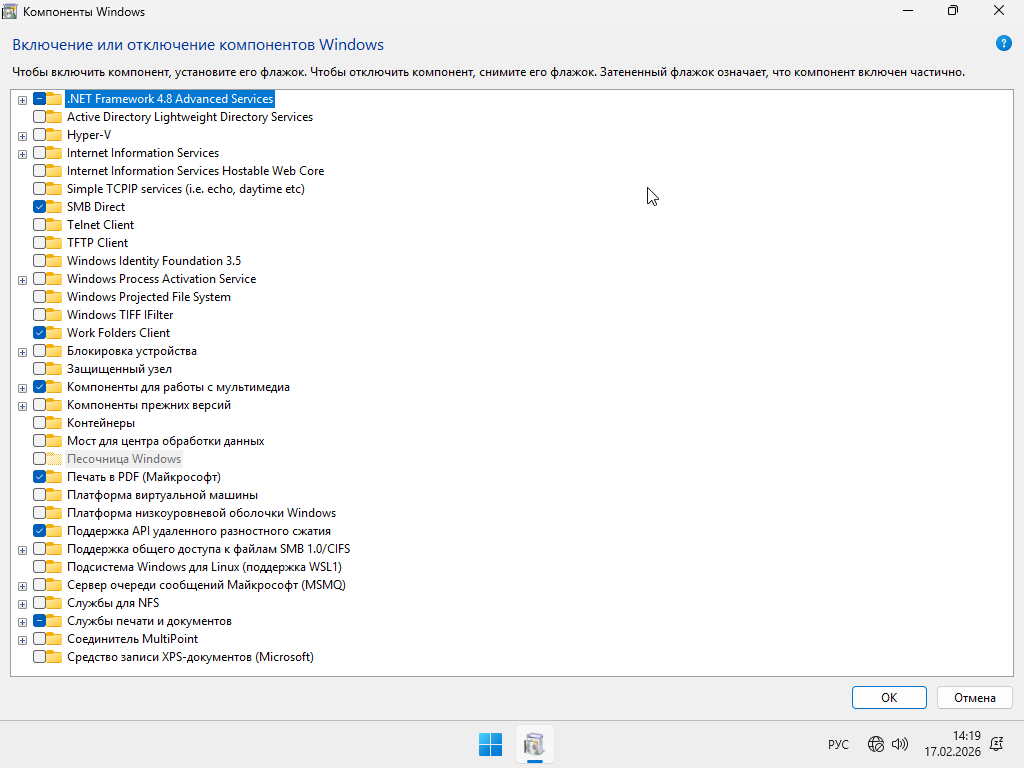Viewport: 1024px width, 768px height.
Task: Uncheck the Work Folders Client checkbox
Action: tap(39, 332)
